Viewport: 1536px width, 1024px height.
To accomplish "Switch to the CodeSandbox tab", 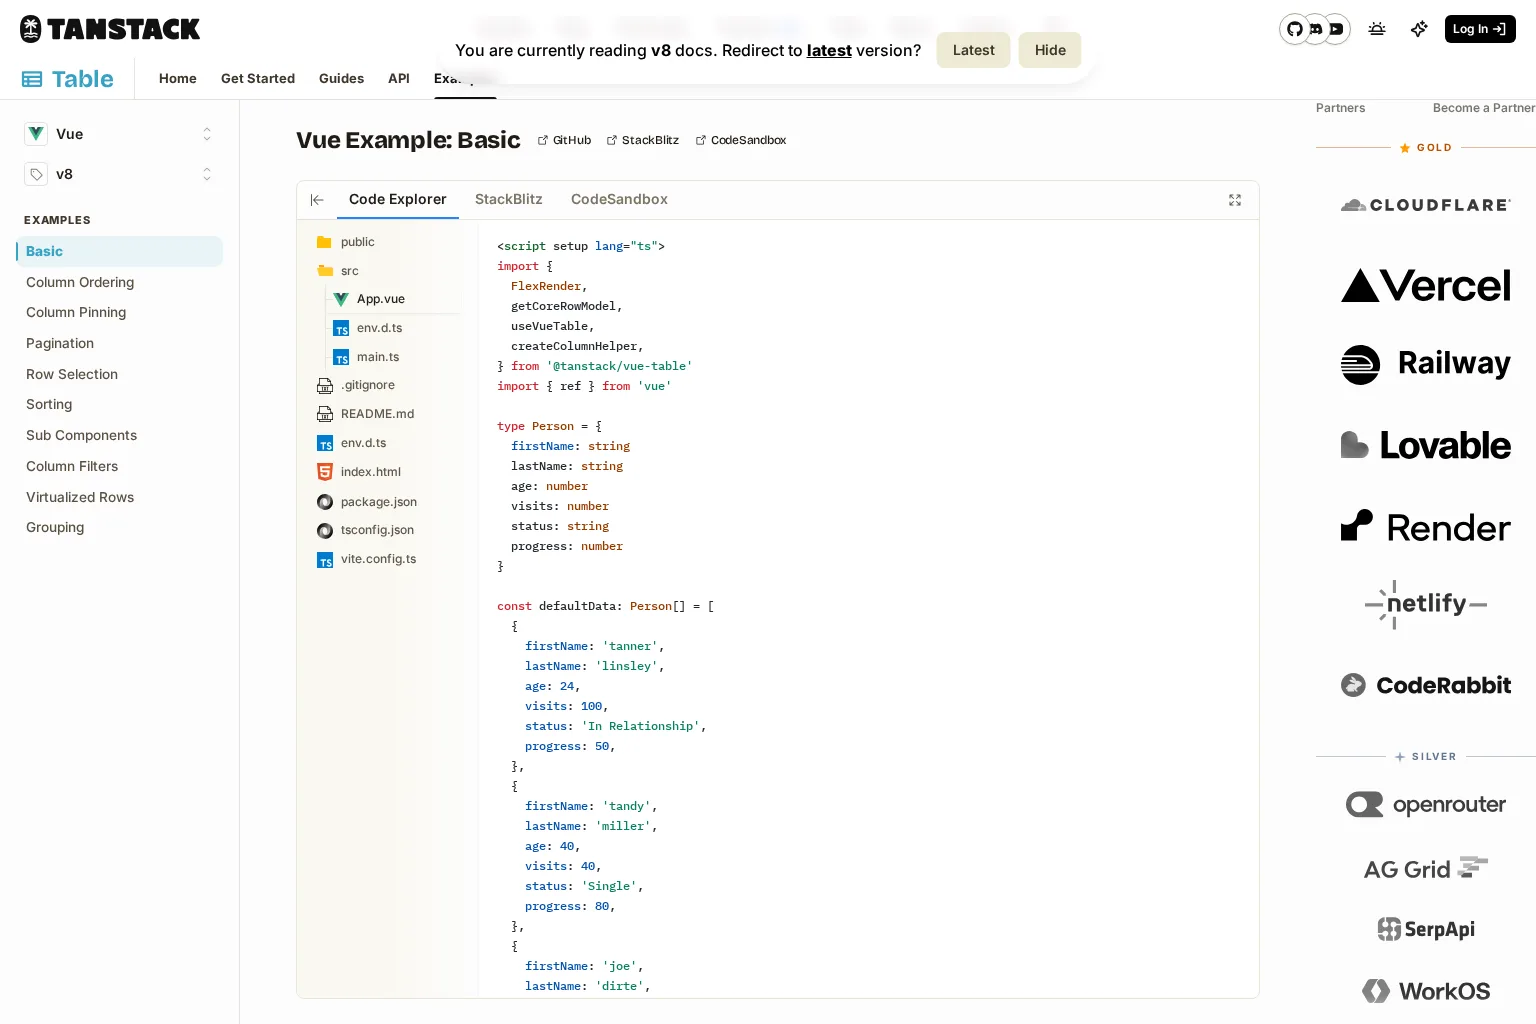I will click(x=619, y=199).
